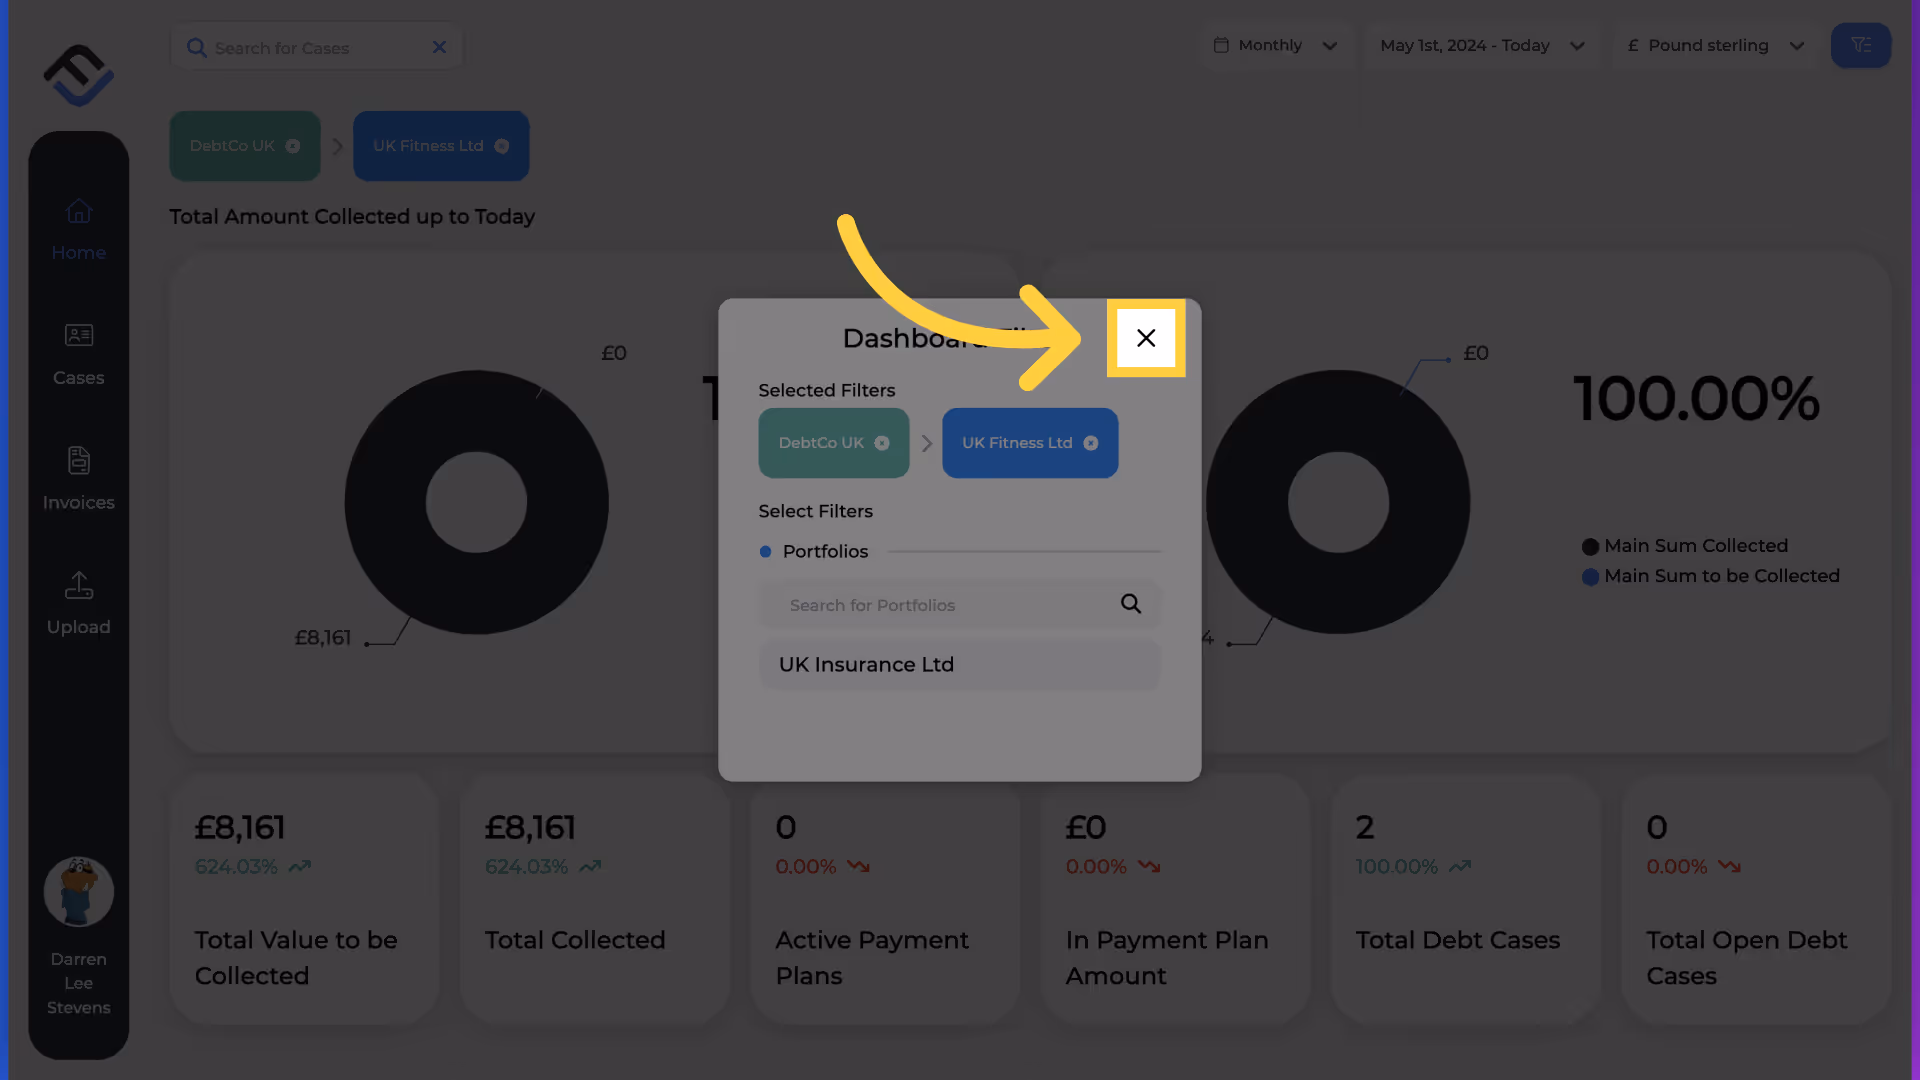Open the Home page from sidebar

[79, 230]
